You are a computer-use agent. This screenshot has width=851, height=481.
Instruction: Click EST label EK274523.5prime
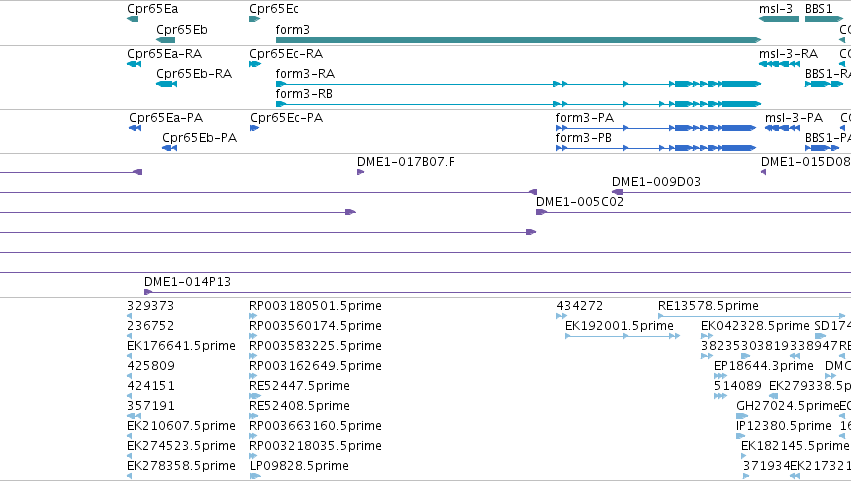[x=181, y=446]
